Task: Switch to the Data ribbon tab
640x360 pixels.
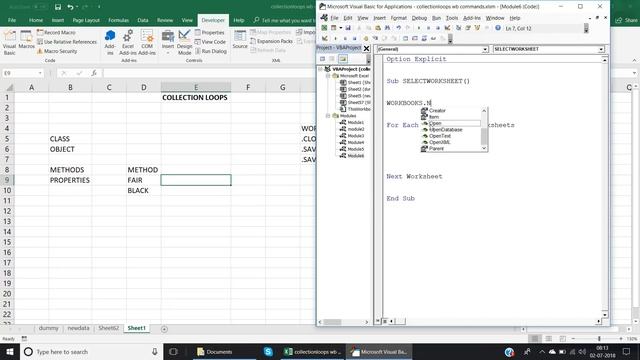Action: 143,20
